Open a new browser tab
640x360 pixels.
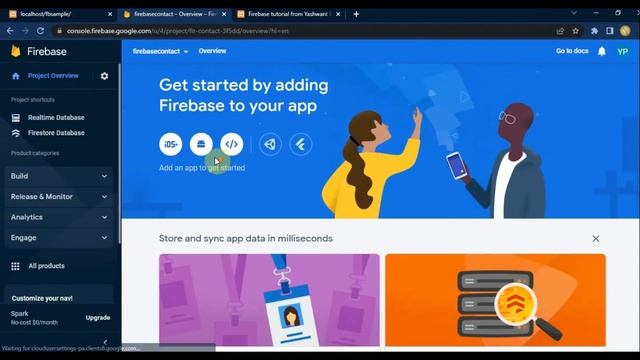click(x=356, y=14)
